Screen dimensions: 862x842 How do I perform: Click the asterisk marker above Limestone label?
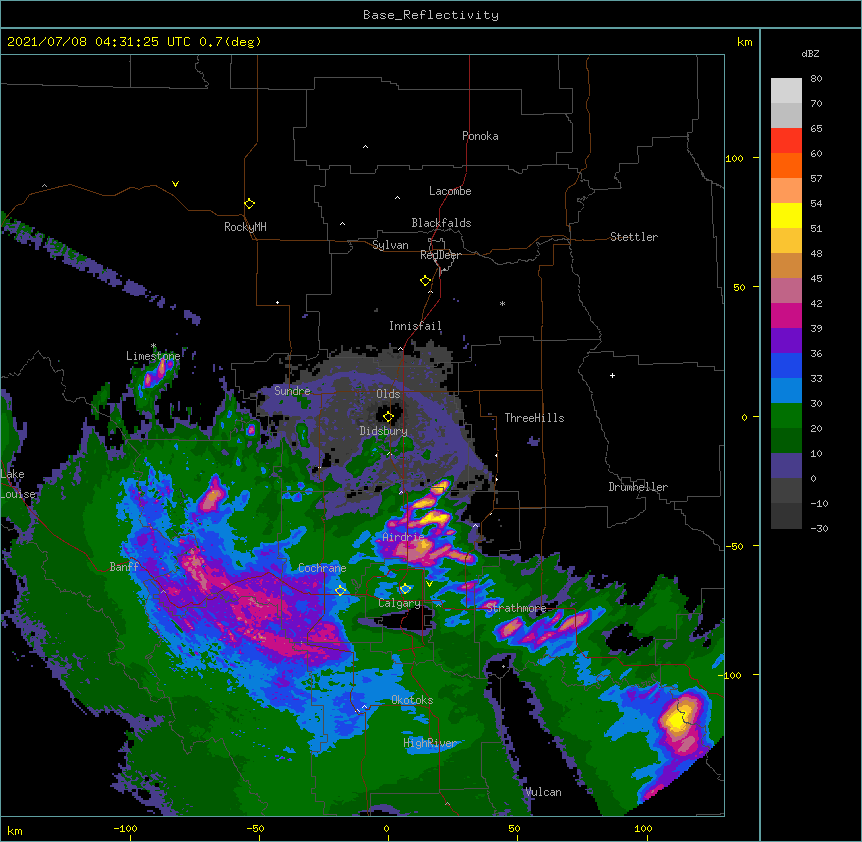click(153, 346)
